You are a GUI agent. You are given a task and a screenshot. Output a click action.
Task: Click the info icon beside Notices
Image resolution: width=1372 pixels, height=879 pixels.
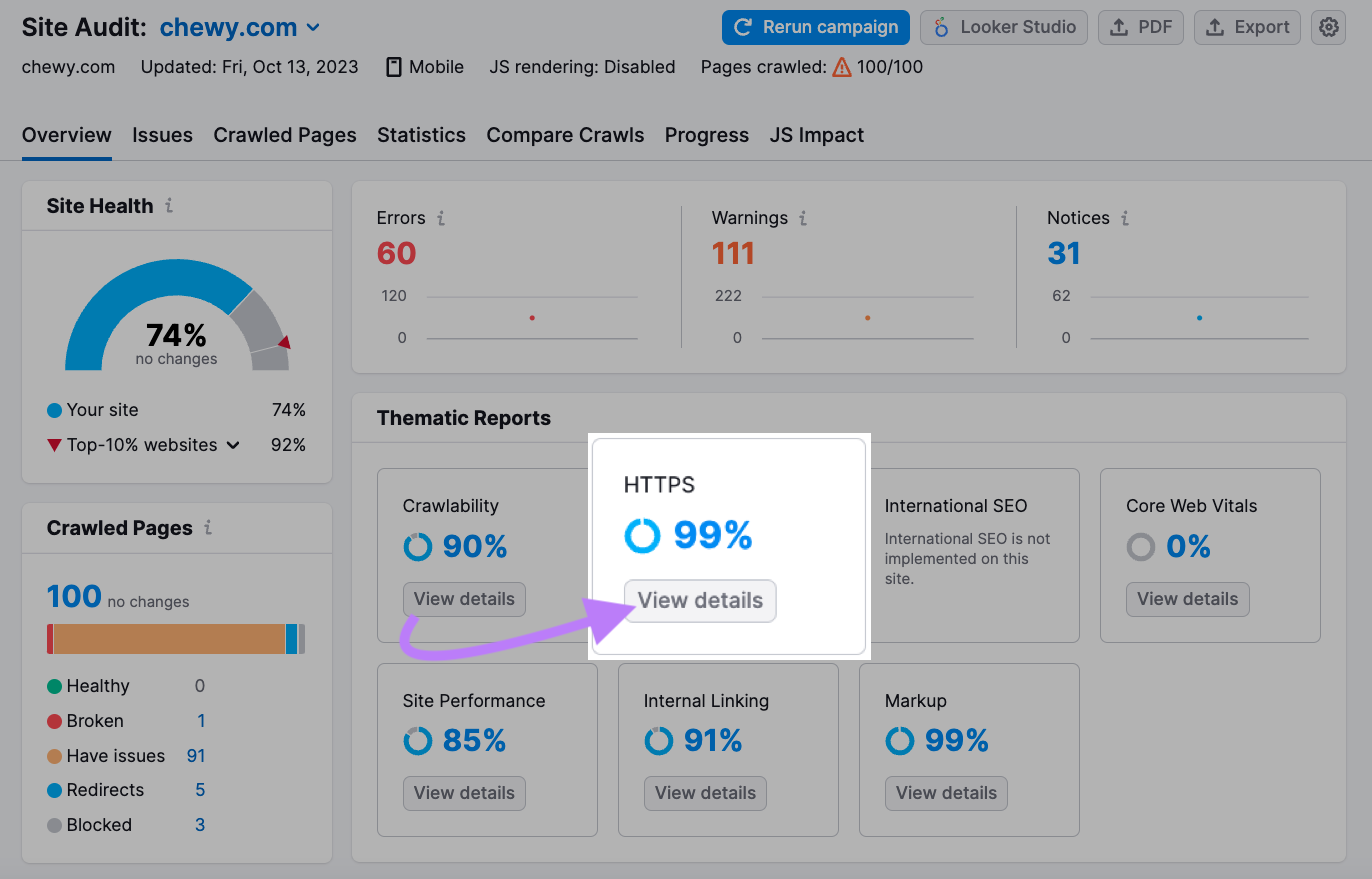click(x=1125, y=218)
